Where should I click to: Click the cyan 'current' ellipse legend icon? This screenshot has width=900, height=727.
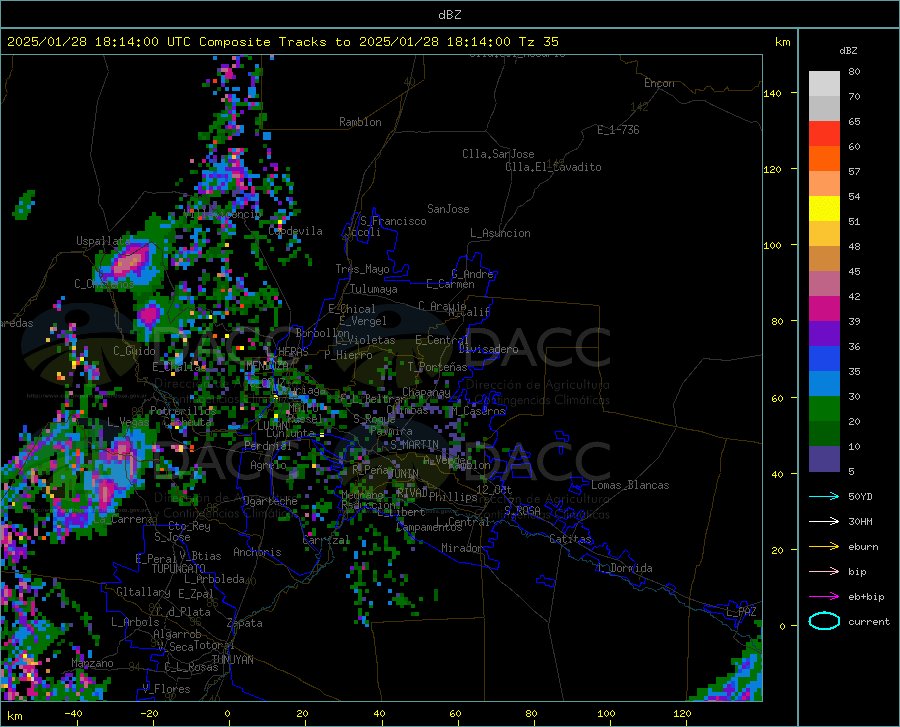click(x=824, y=621)
